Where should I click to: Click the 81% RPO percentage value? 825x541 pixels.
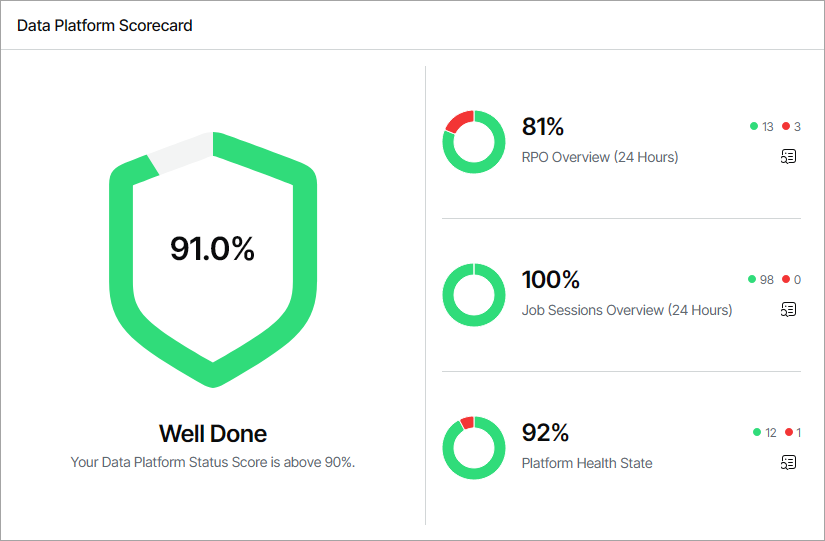(x=543, y=127)
